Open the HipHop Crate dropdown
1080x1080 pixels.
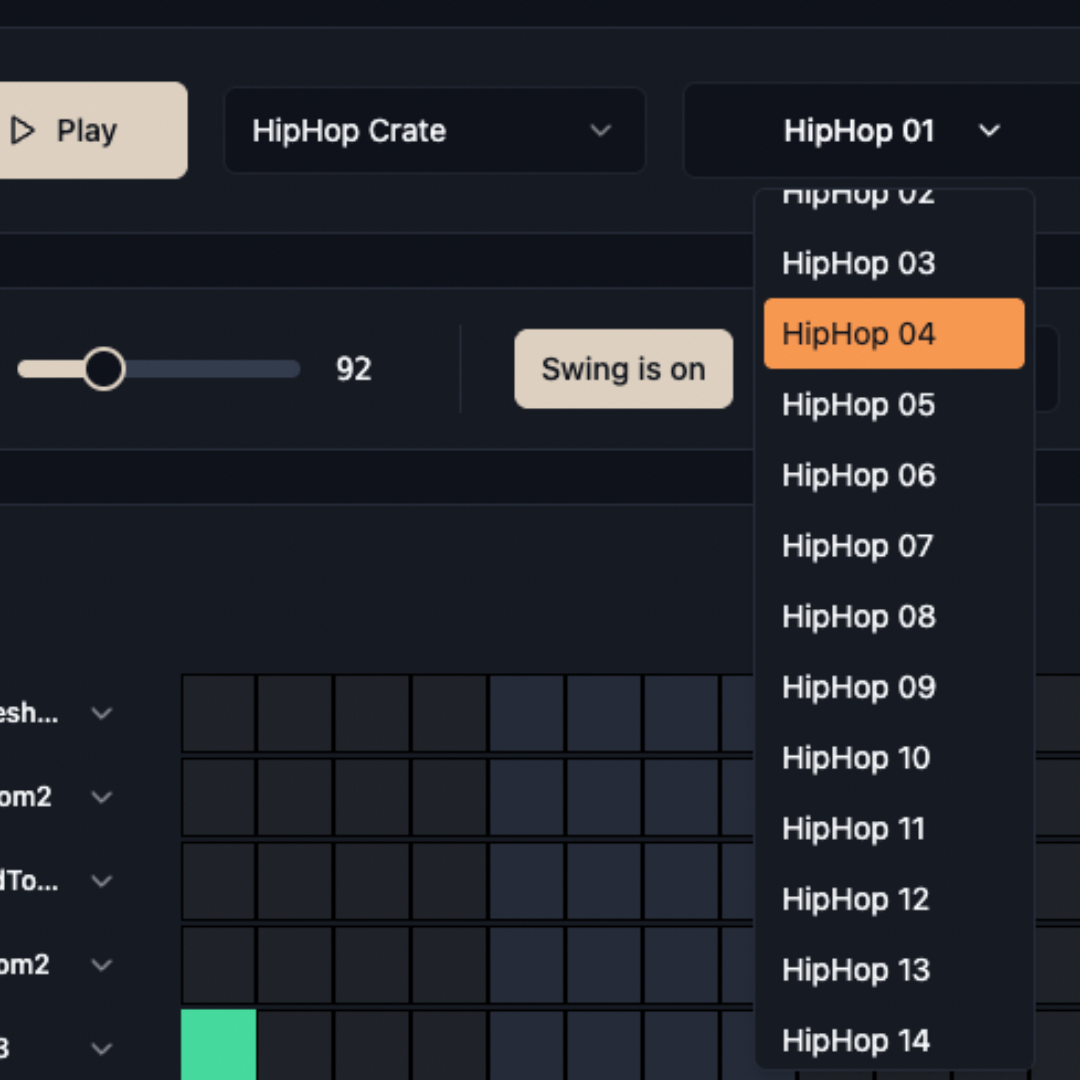(435, 130)
